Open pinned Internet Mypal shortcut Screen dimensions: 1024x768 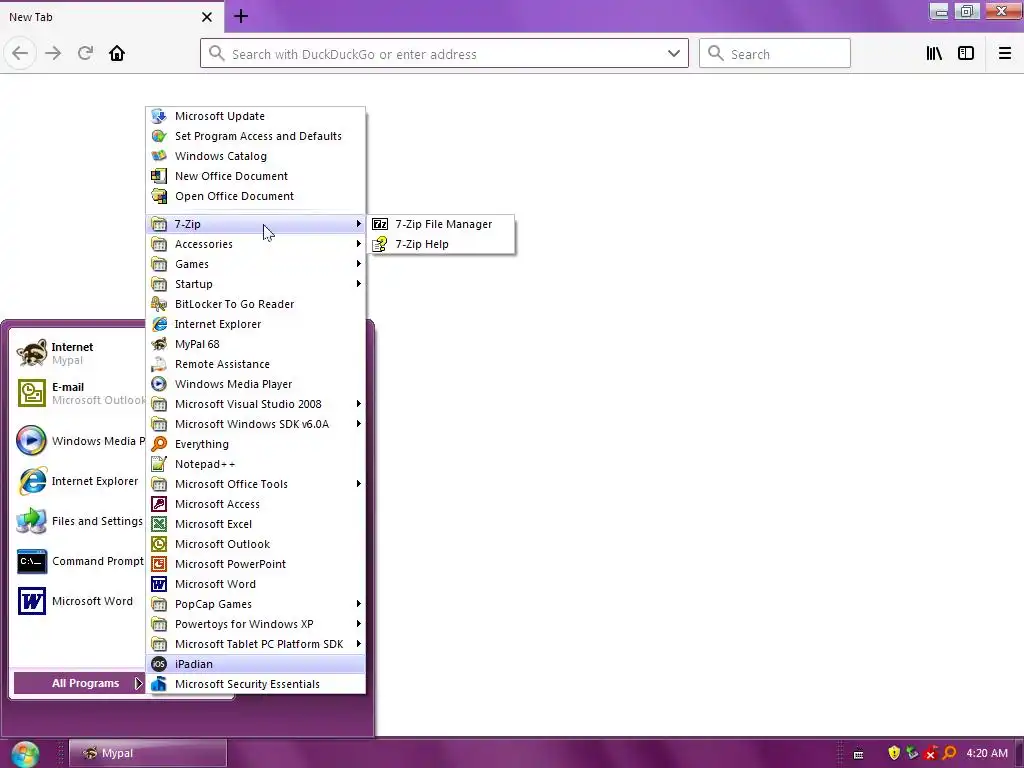[x=78, y=353]
